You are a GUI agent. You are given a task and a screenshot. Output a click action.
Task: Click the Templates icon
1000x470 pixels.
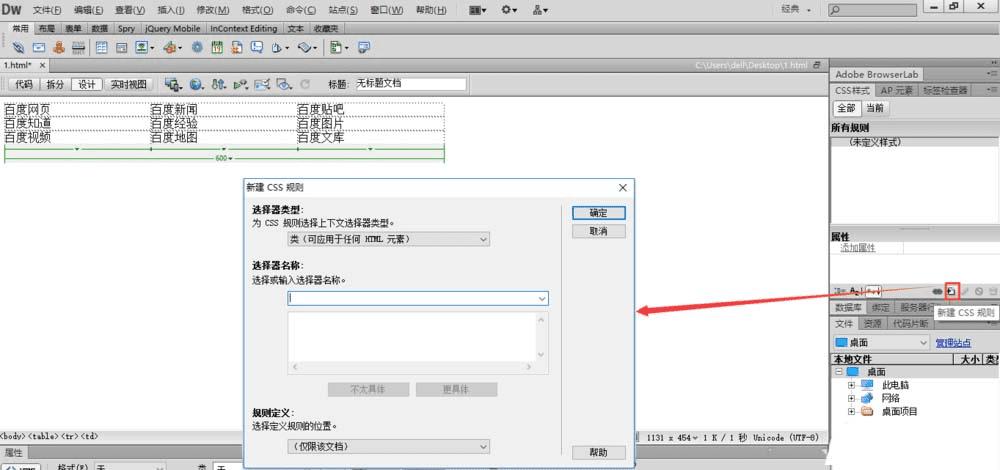(x=336, y=47)
